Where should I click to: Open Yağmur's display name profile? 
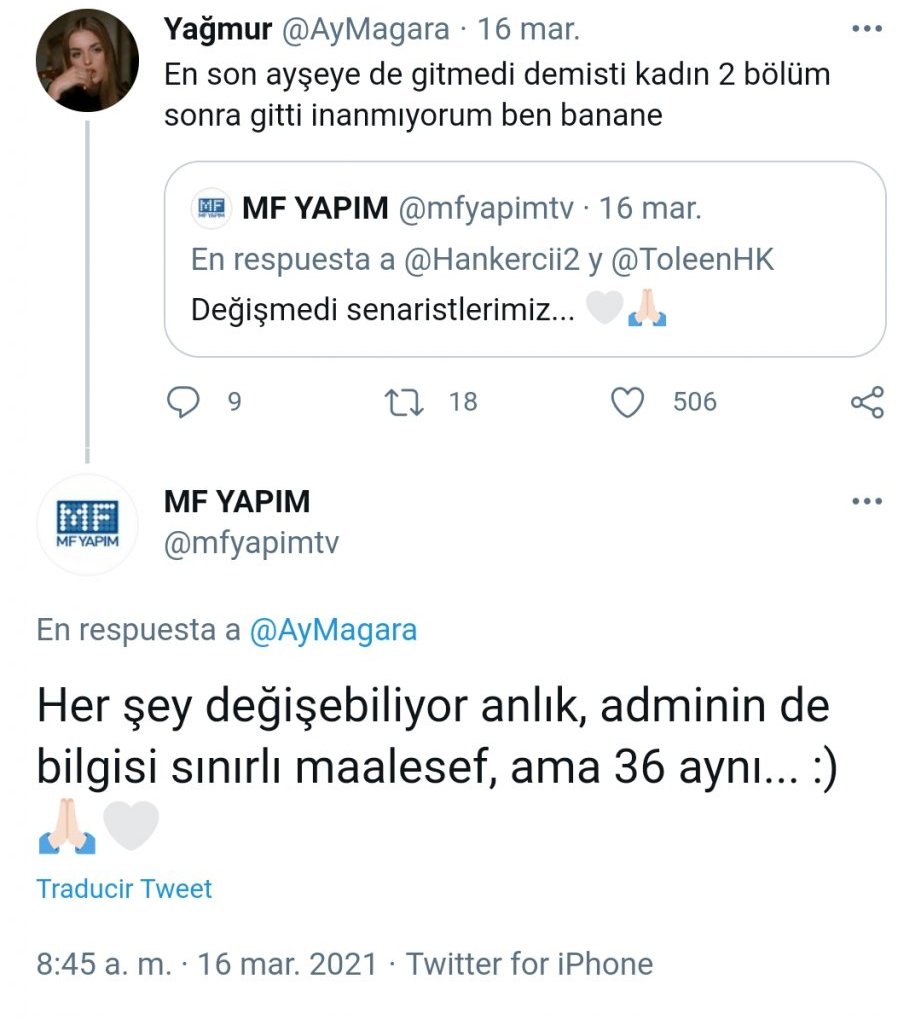click(x=217, y=30)
